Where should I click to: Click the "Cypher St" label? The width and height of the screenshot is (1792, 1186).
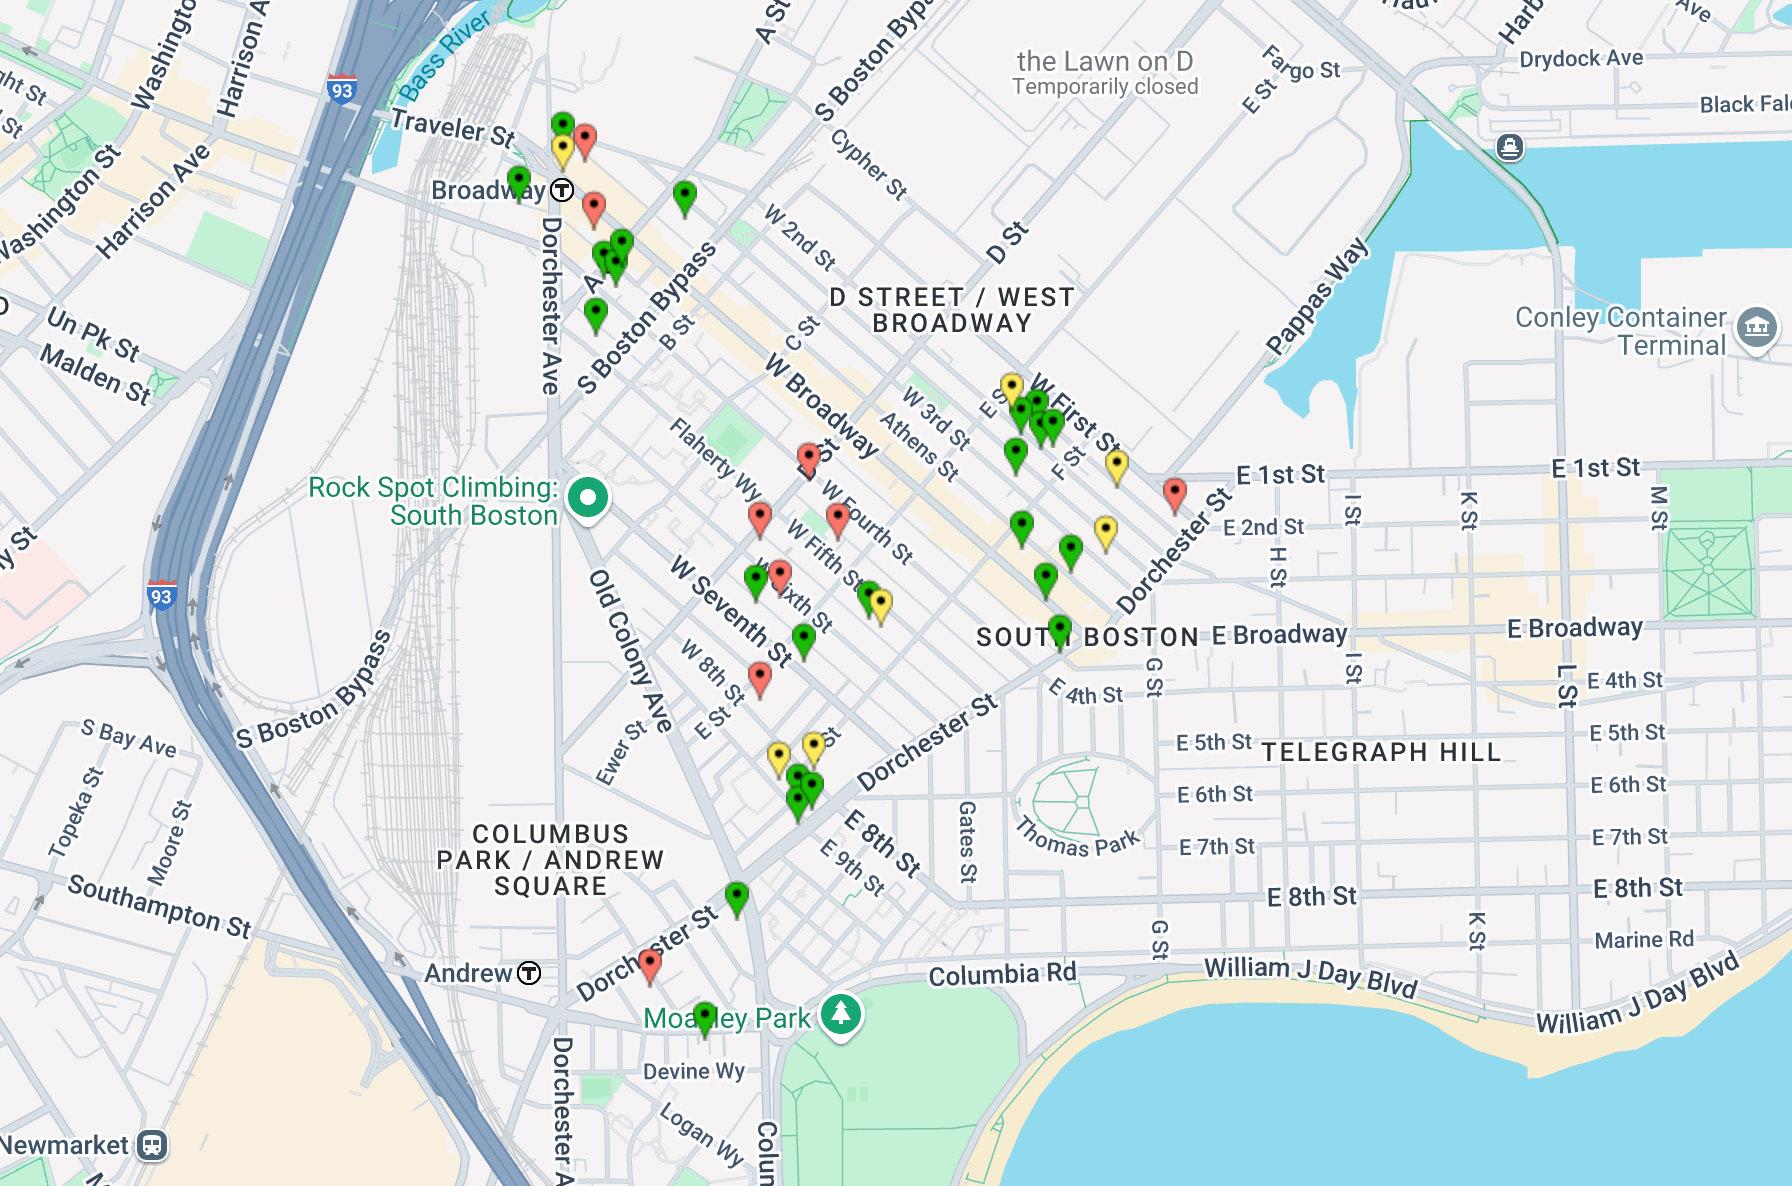point(868,165)
